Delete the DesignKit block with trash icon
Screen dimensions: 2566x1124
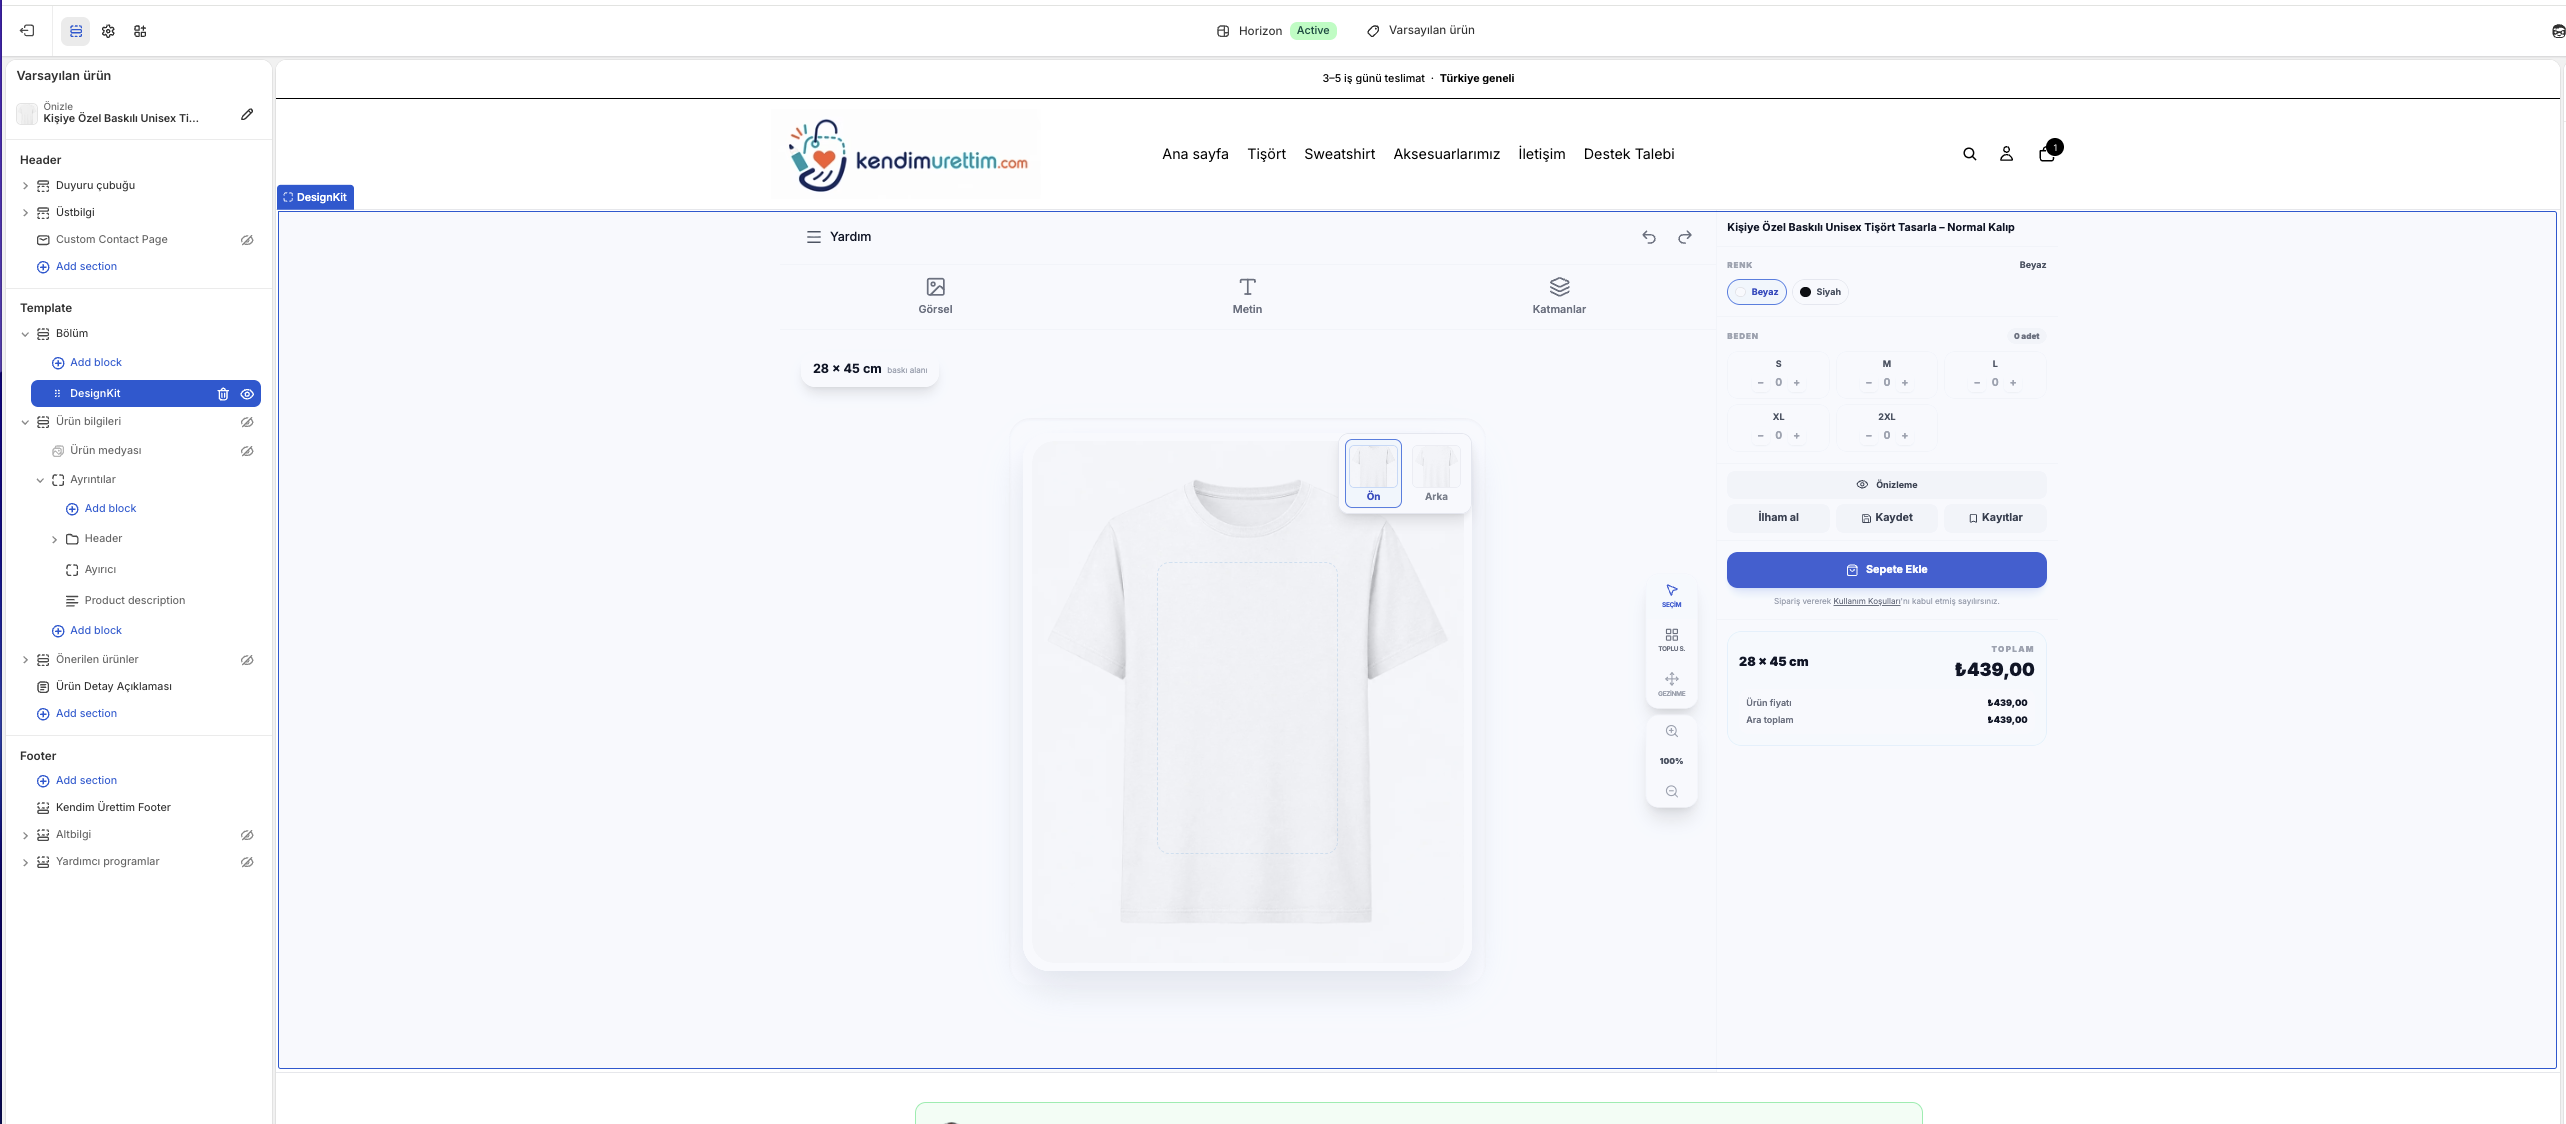pyautogui.click(x=223, y=394)
